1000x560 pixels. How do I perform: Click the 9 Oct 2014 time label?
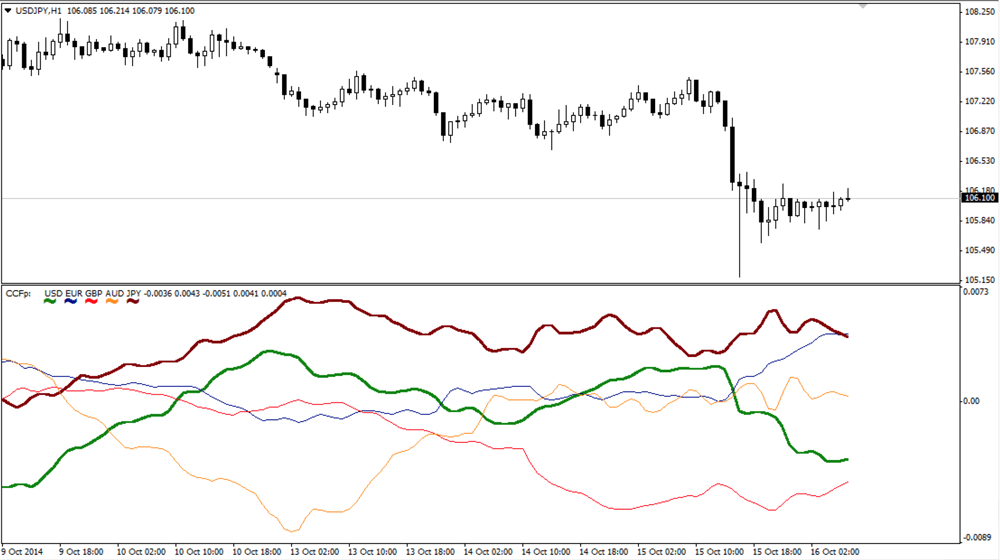point(24,551)
